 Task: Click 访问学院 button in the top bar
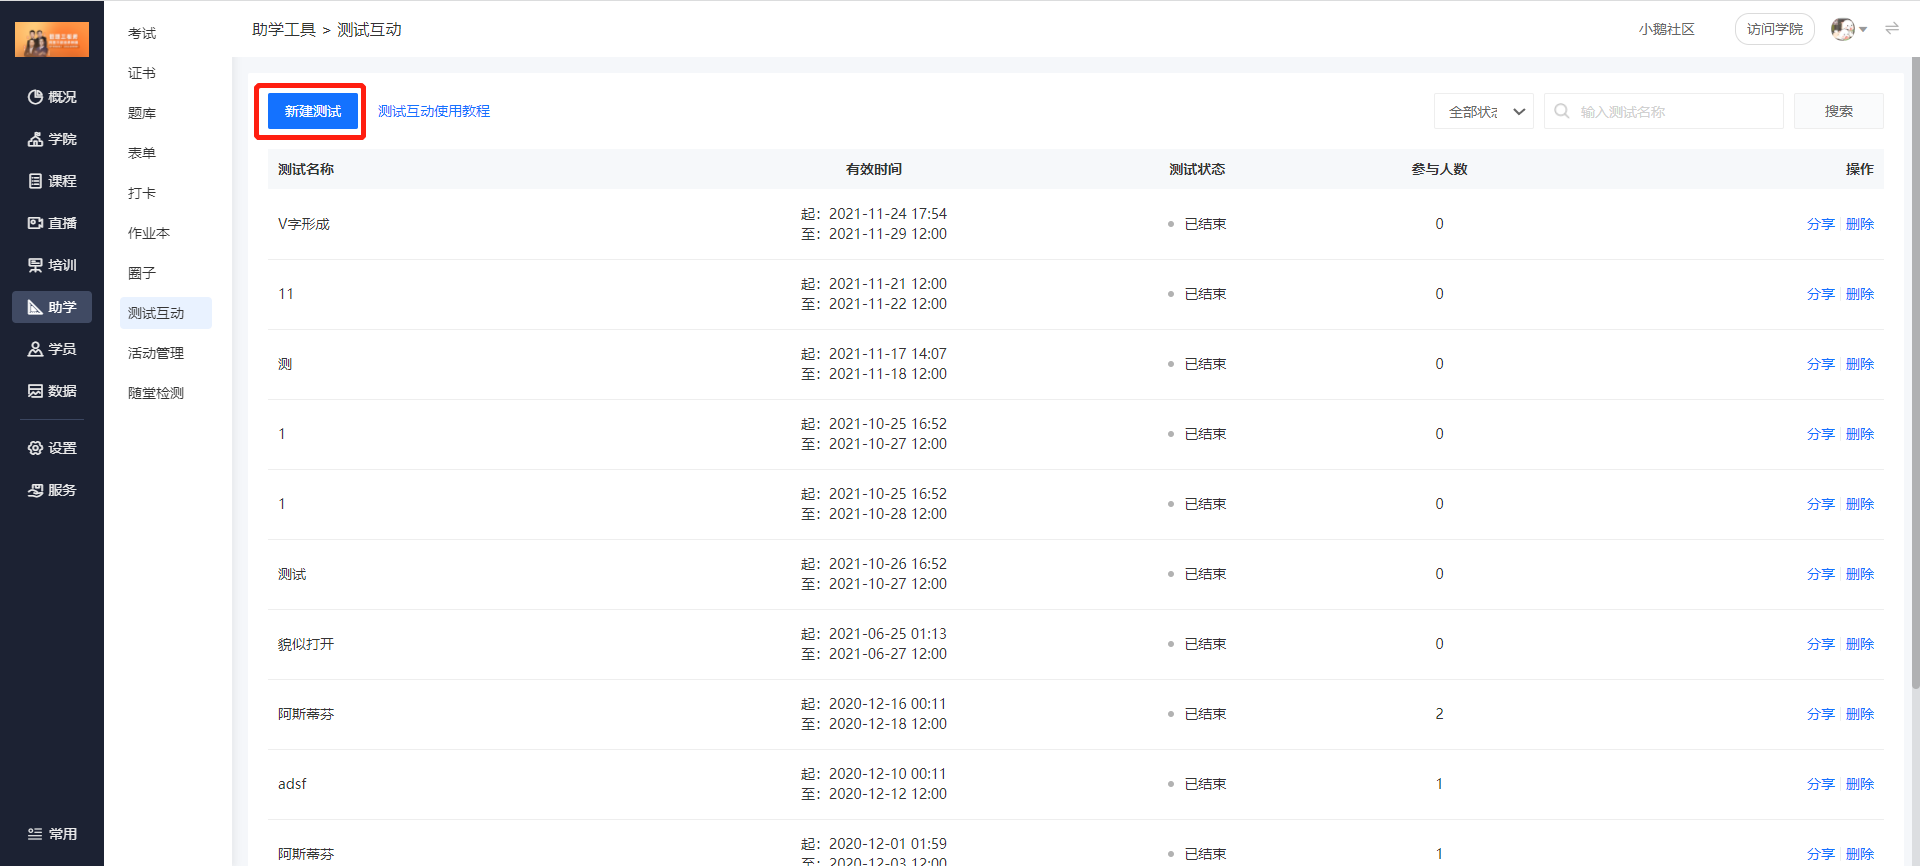pos(1775,29)
